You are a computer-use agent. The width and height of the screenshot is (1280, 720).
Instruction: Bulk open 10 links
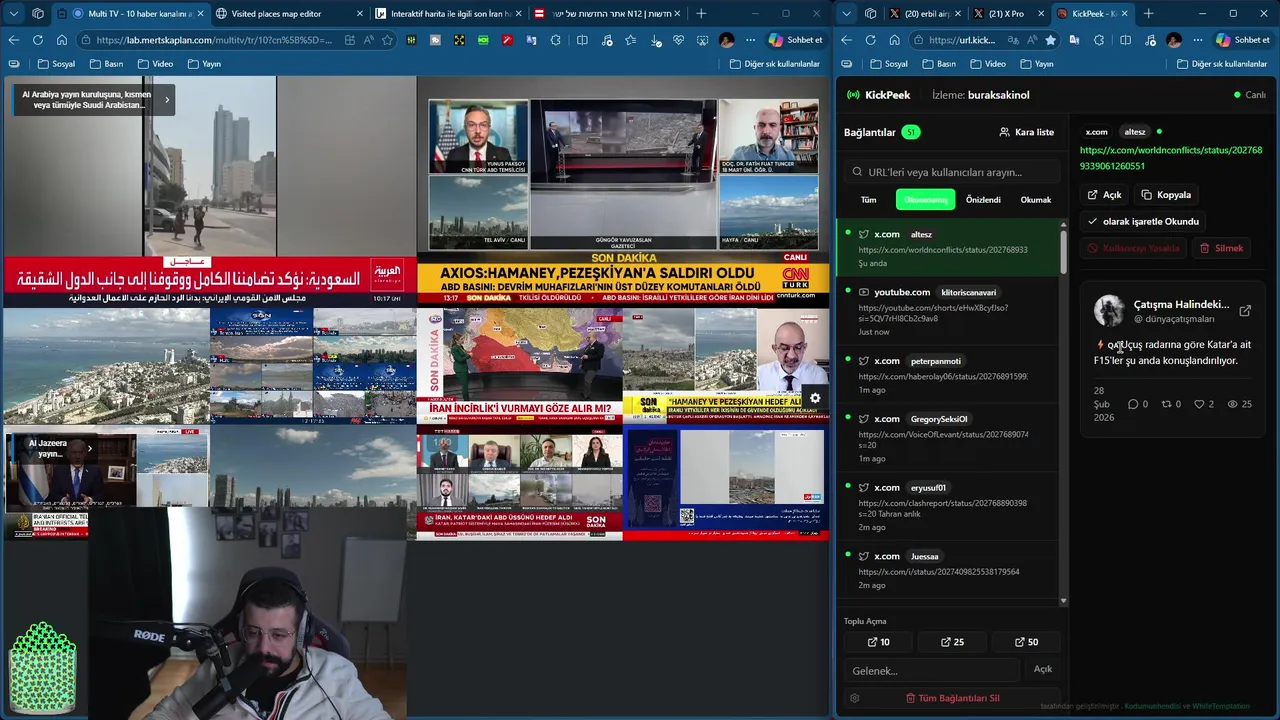coord(878,642)
